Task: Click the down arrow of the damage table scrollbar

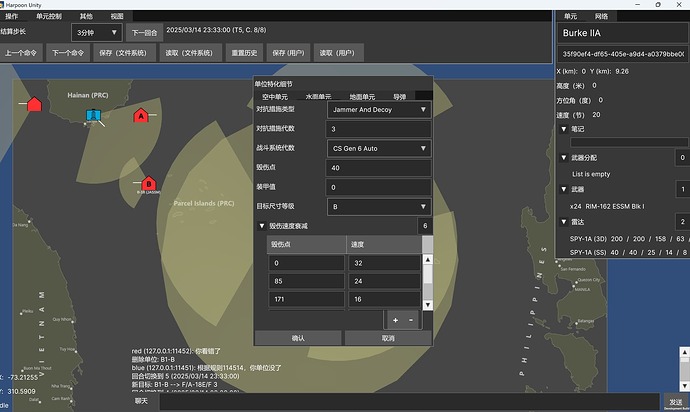Action: point(427,305)
